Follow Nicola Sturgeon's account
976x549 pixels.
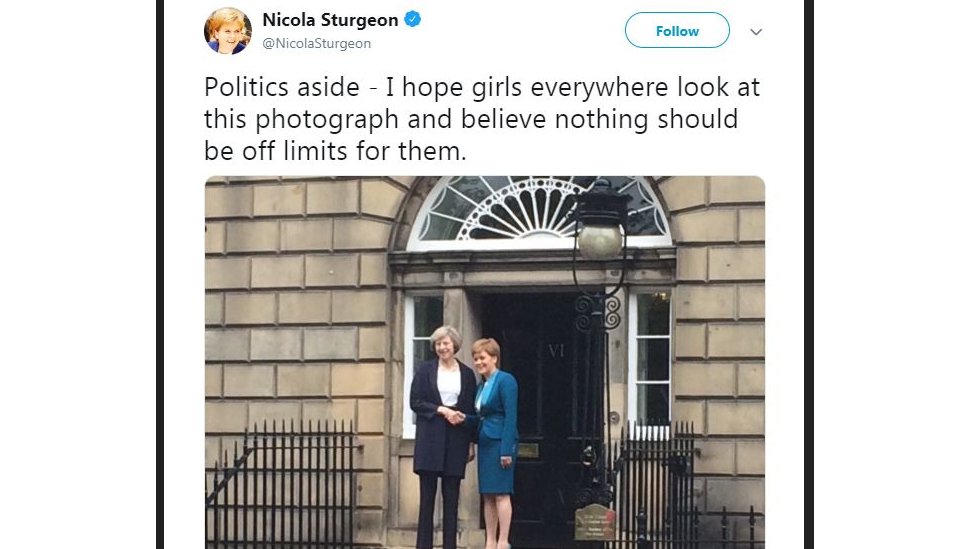click(x=677, y=30)
